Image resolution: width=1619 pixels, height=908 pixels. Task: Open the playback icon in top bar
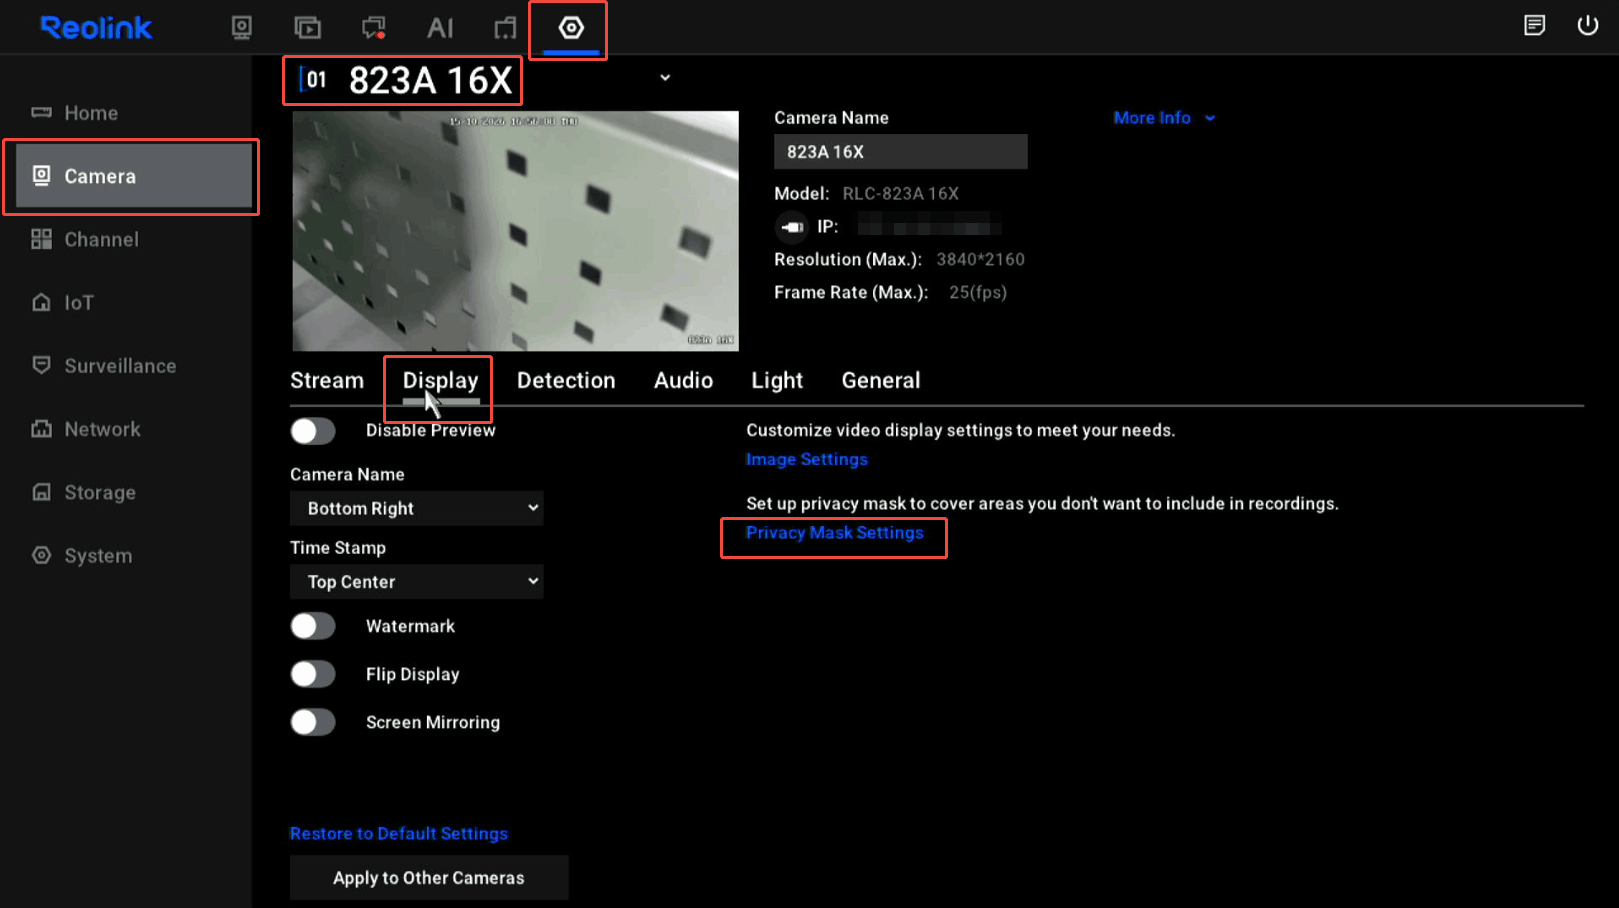click(x=308, y=28)
